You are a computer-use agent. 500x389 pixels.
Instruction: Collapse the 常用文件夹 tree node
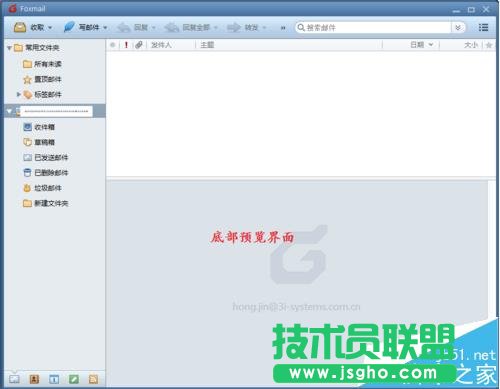pyautogui.click(x=9, y=48)
